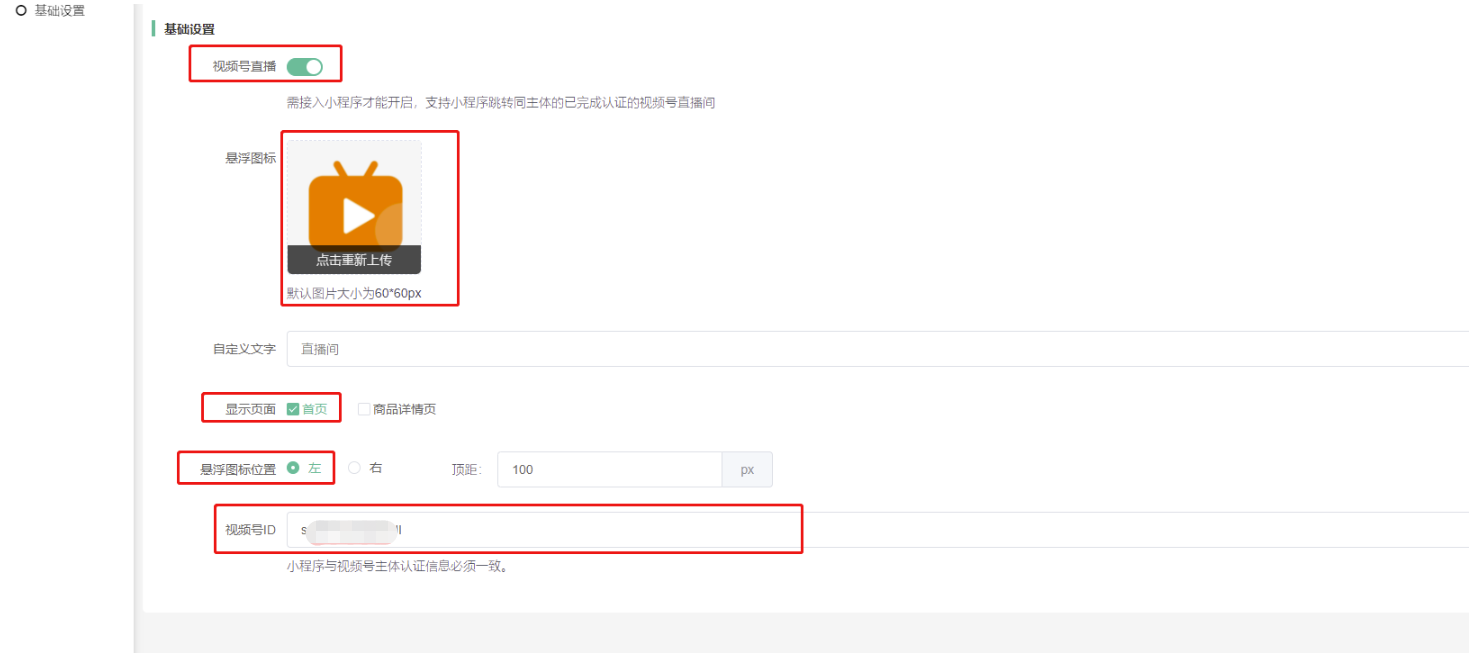Select the 左 position radio button
This screenshot has width=1469, height=653.
(293, 467)
